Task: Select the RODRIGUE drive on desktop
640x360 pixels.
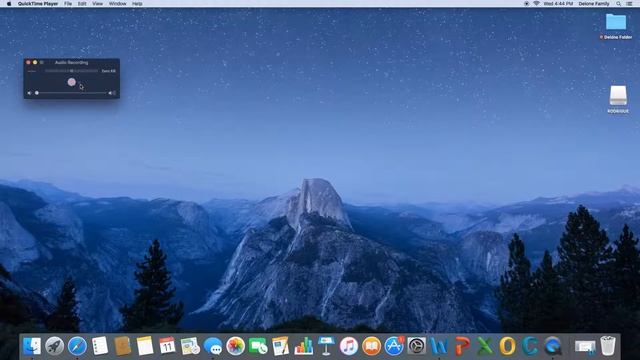Action: pos(618,99)
